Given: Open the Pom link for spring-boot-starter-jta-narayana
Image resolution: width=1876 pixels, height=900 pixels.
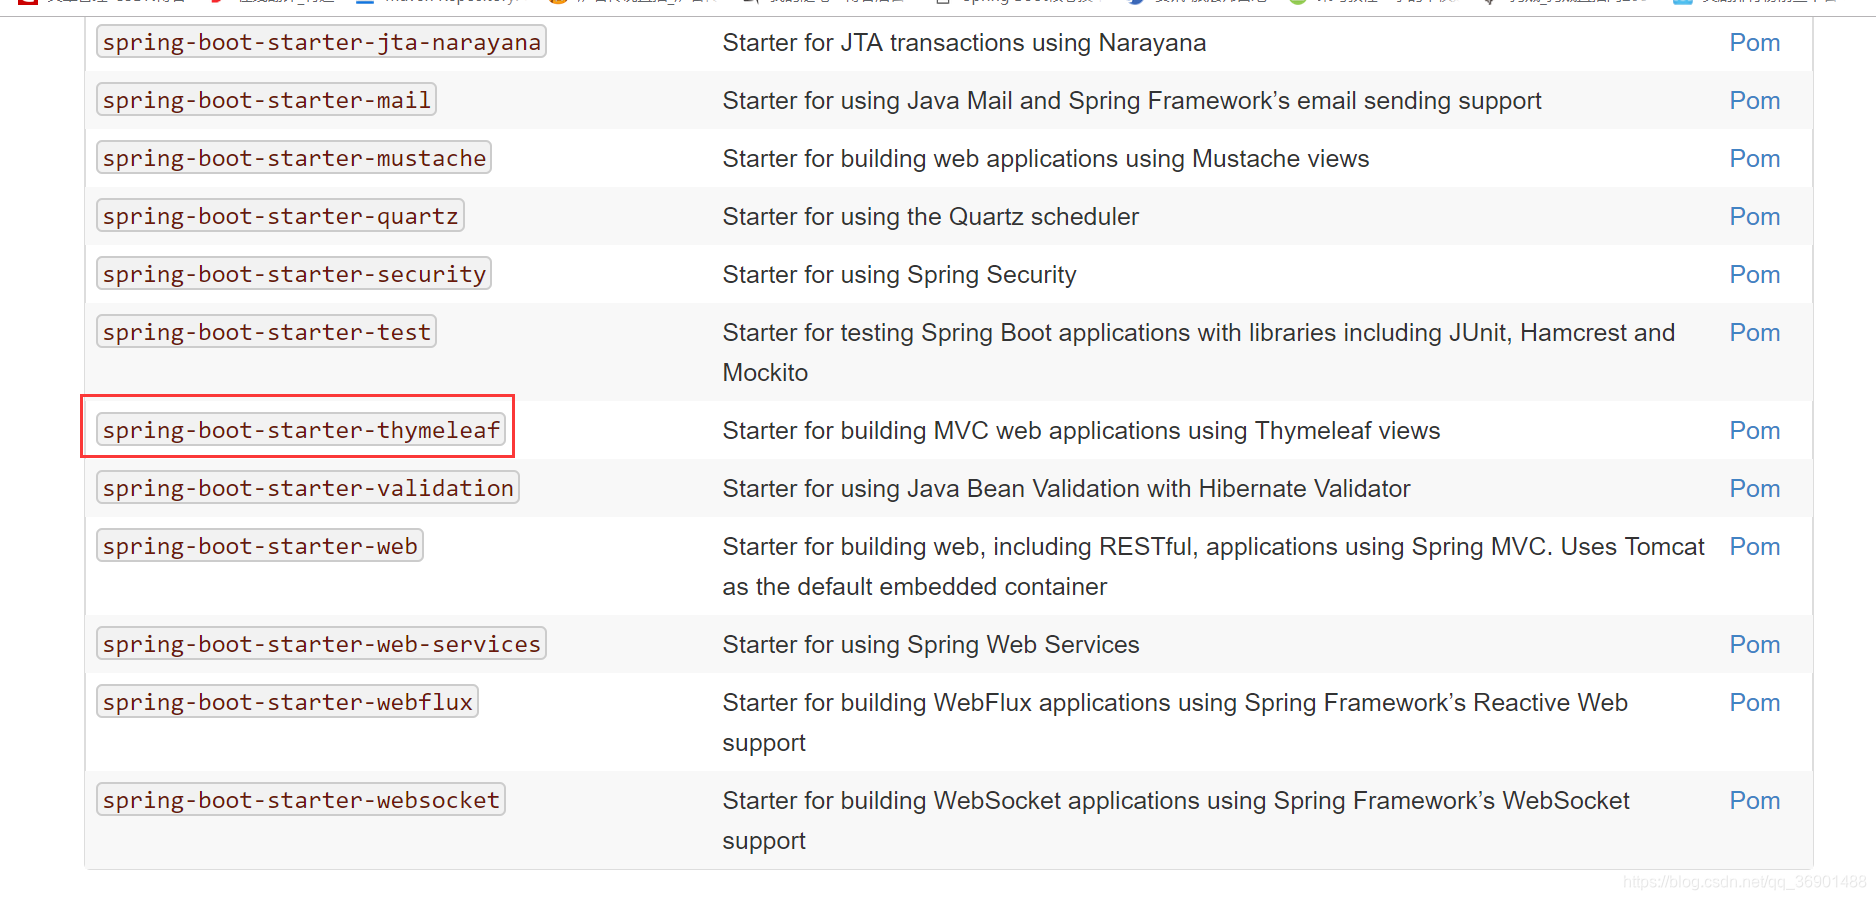Looking at the screenshot, I should coord(1755,43).
